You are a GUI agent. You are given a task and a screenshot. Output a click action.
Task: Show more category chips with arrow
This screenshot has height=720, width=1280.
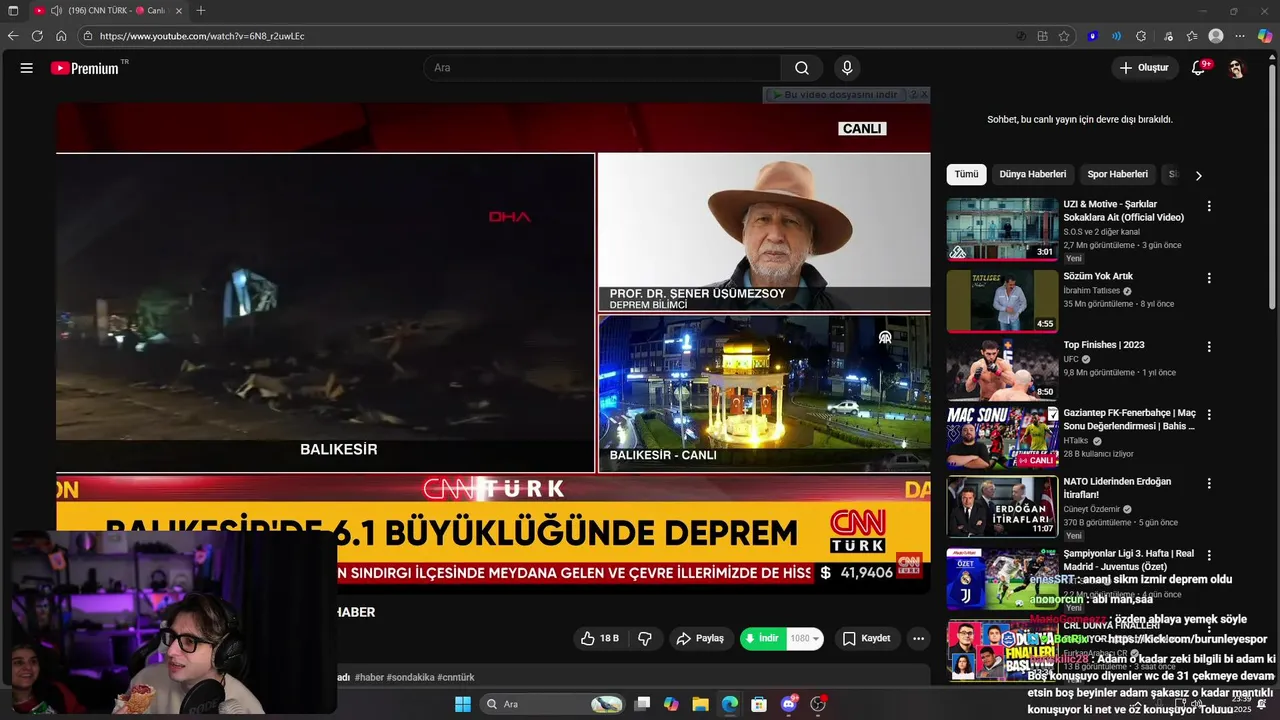pyautogui.click(x=1198, y=175)
